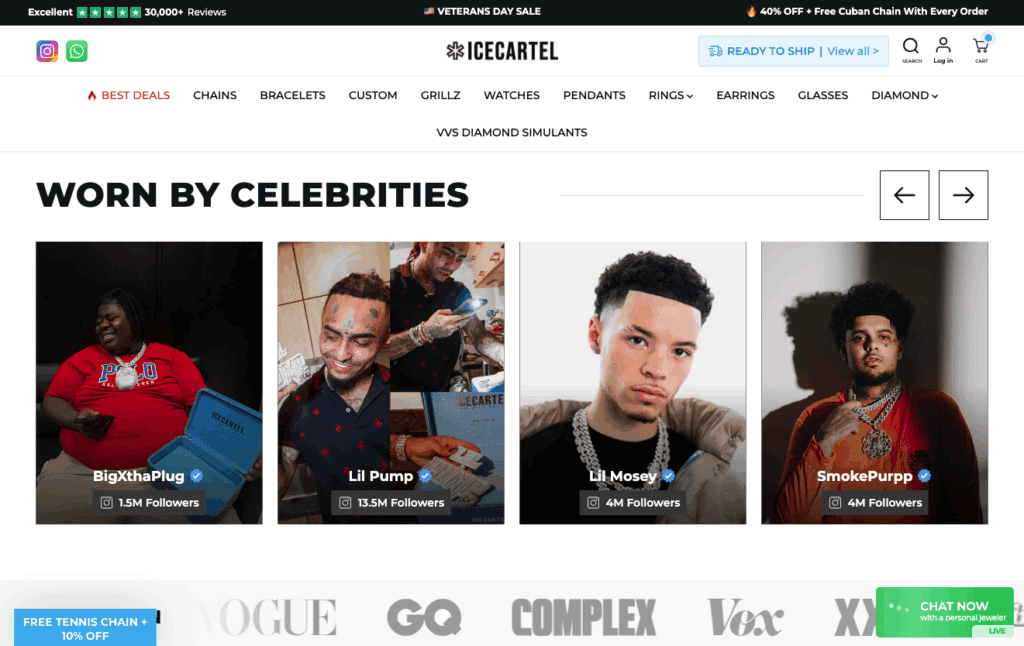Open the Chains category
Screen dimensions: 1024x646
pos(215,95)
